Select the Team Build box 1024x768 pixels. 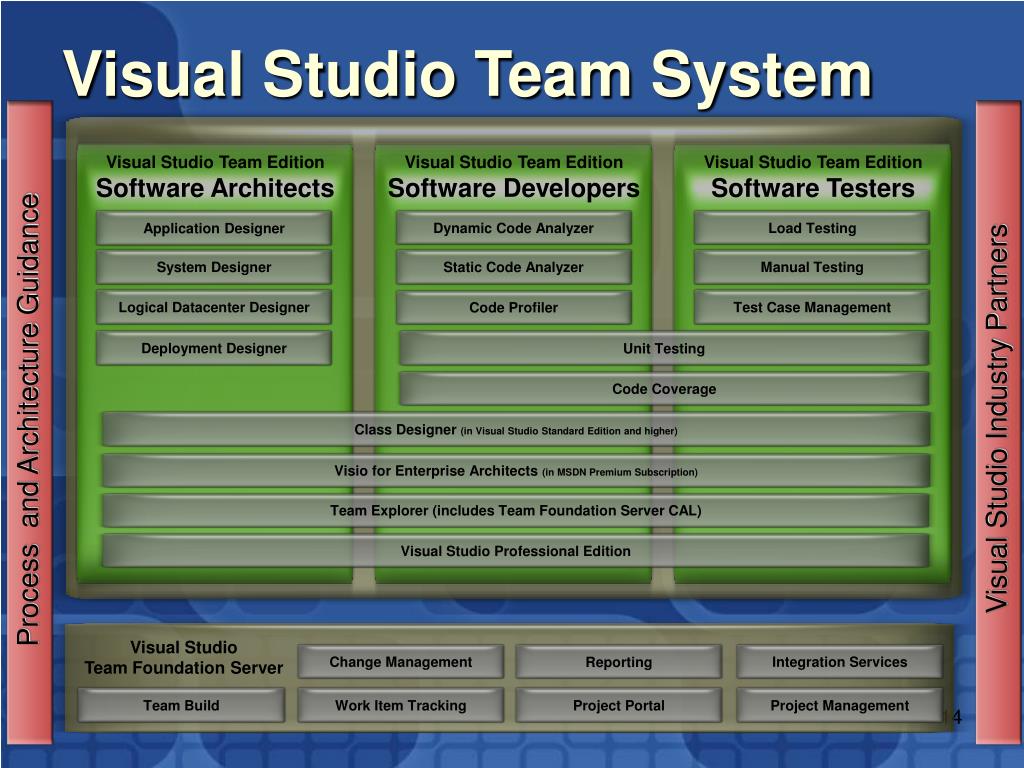[x=181, y=705]
